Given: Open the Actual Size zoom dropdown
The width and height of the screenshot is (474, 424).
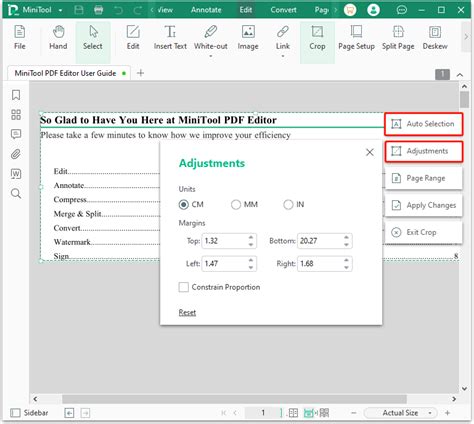Looking at the screenshot, I should [x=430, y=413].
